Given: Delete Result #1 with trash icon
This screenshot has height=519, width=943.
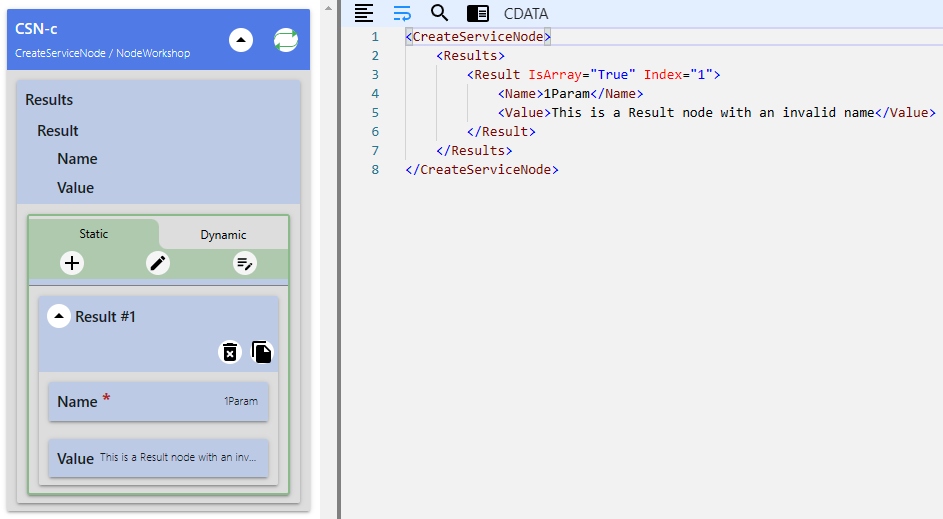Looking at the screenshot, I should pos(230,352).
